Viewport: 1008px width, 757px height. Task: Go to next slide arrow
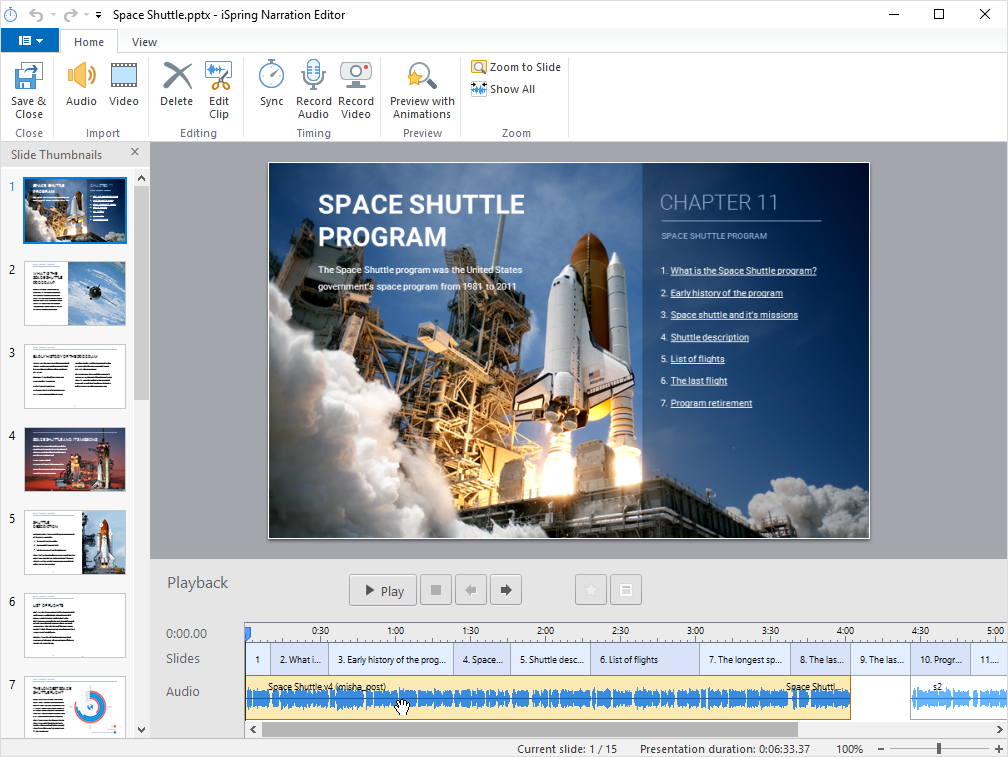(x=505, y=590)
